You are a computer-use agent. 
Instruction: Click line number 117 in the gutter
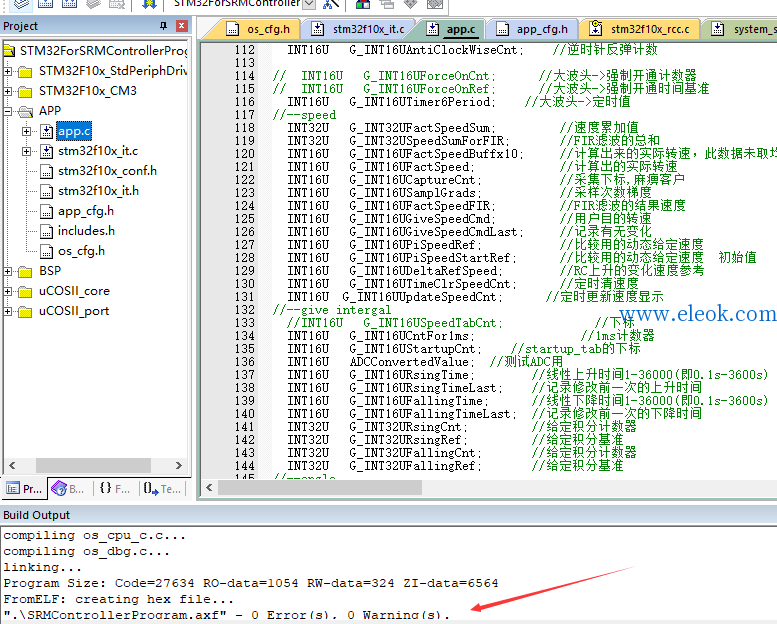(245, 115)
